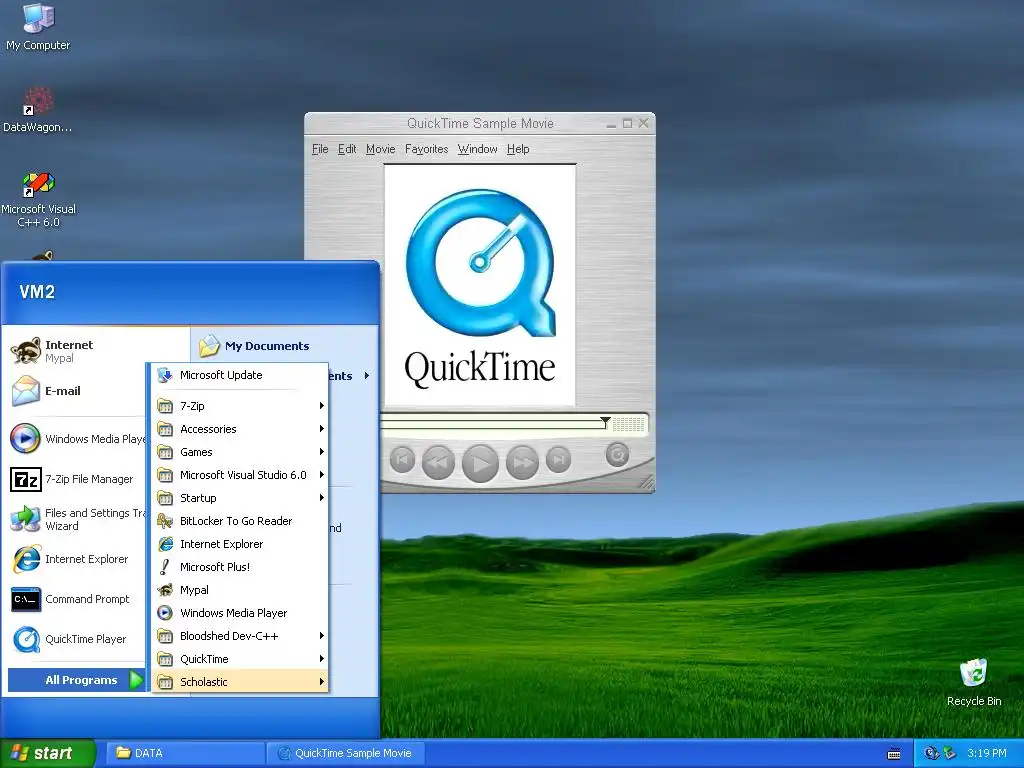Click the QuickTime tray icon in taskbar
Viewport: 1024px width, 768px height.
click(x=931, y=754)
